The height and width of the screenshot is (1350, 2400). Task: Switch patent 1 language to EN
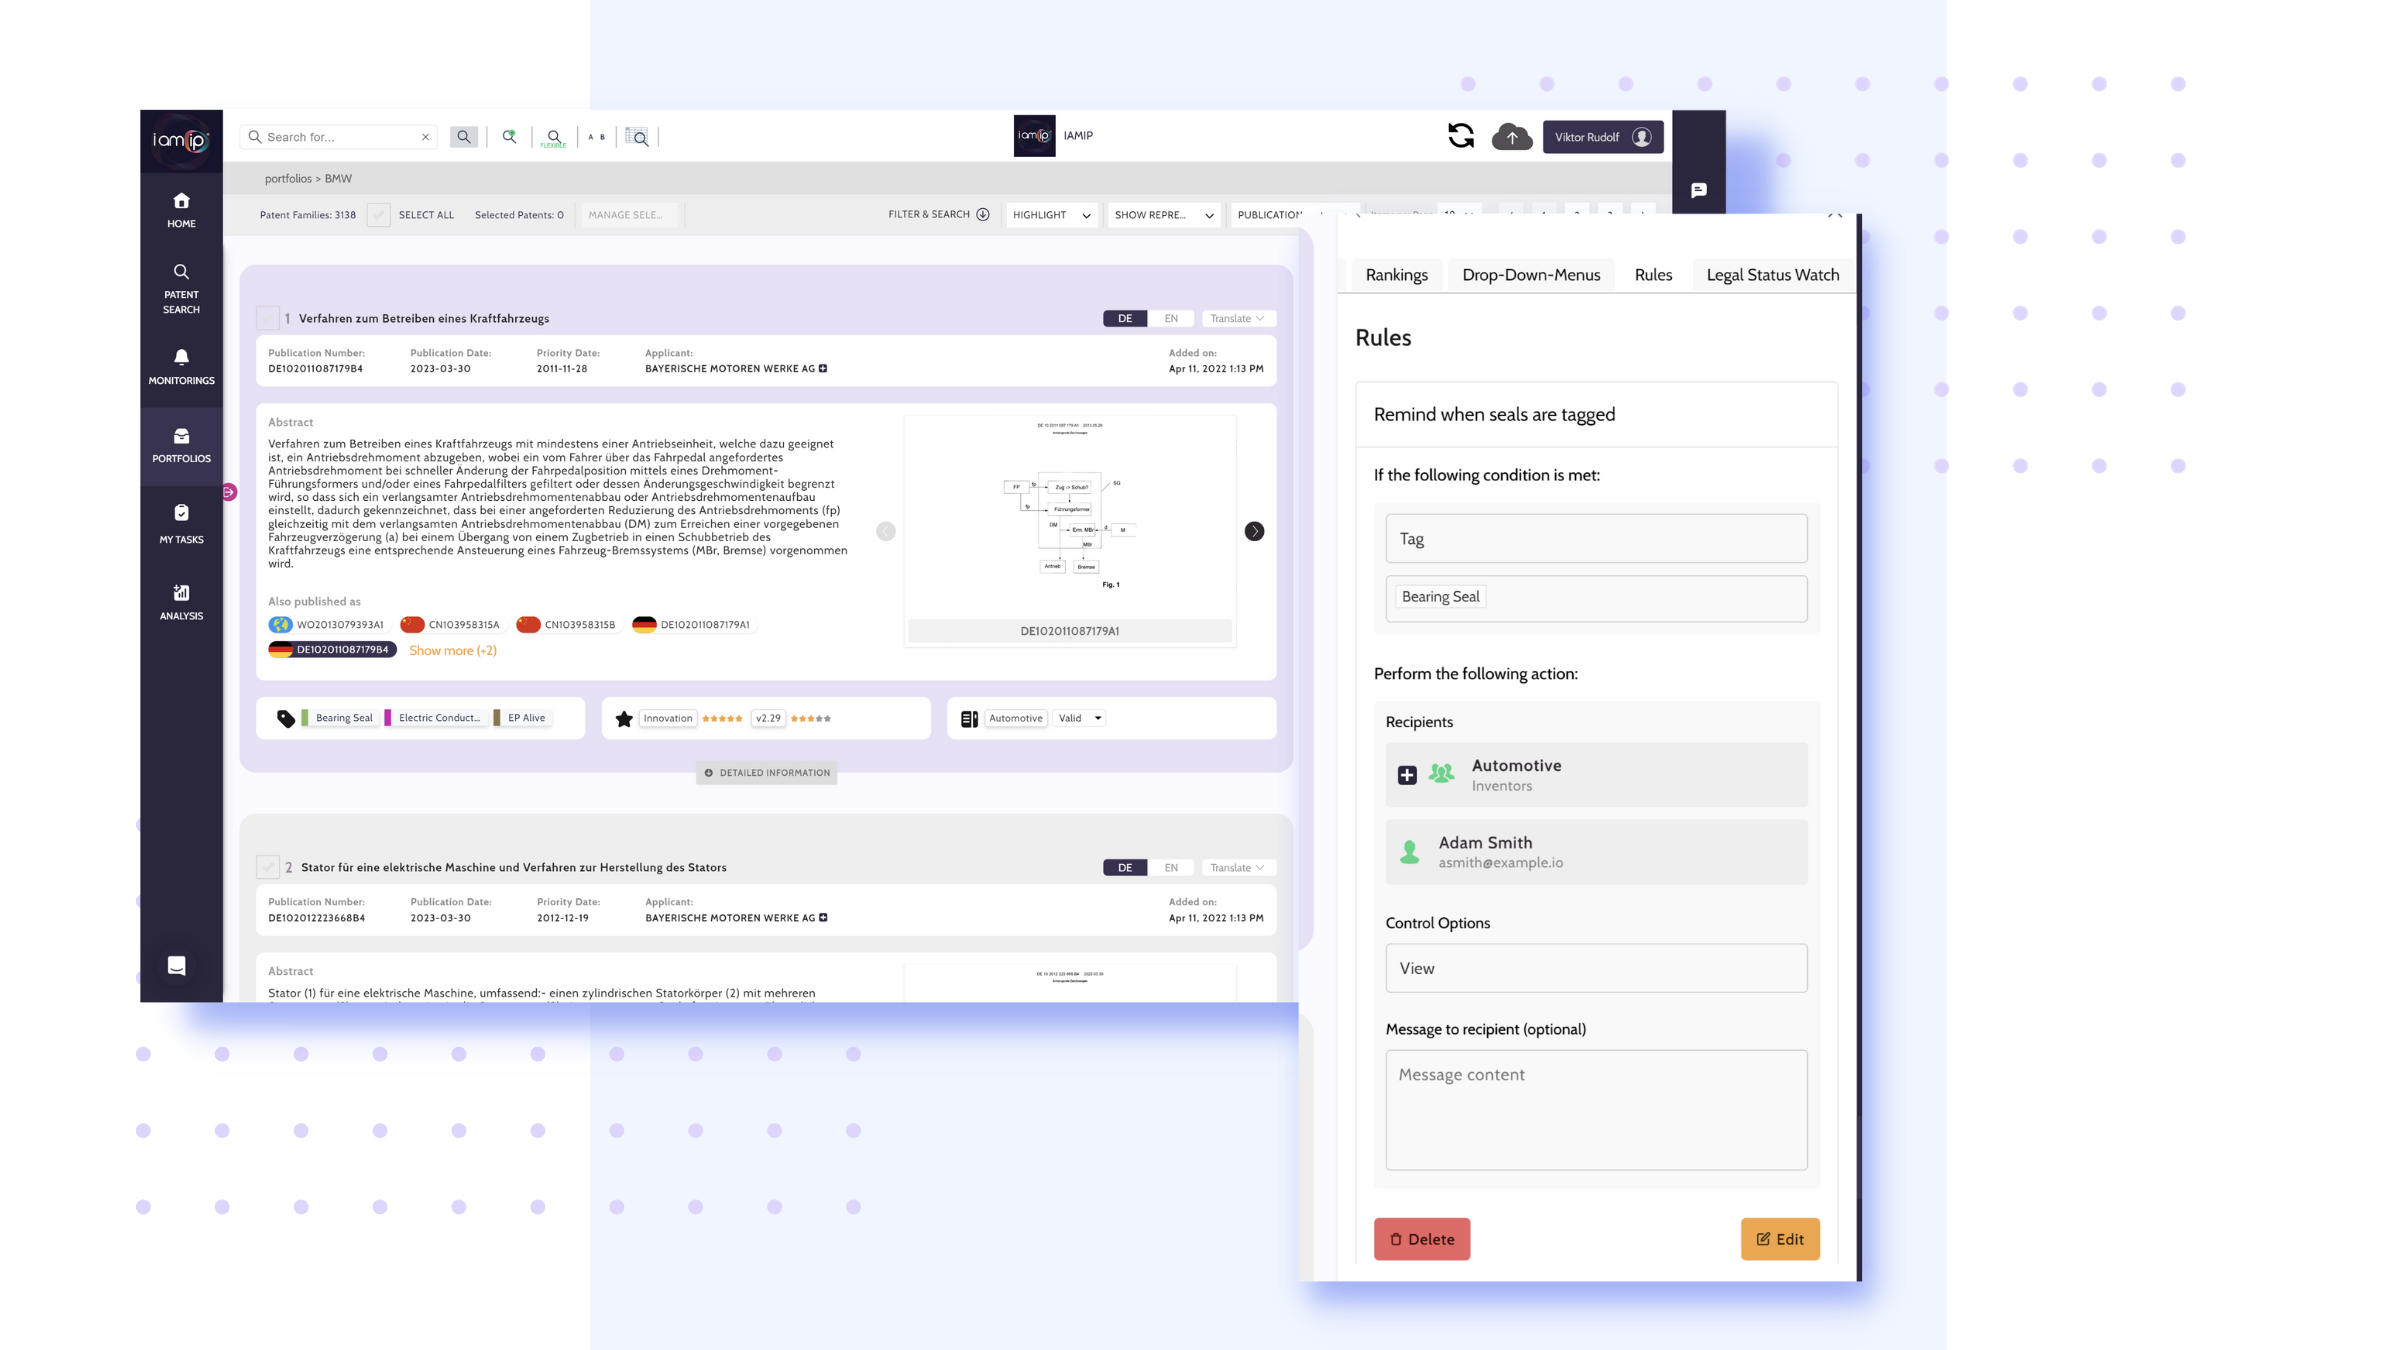click(x=1171, y=318)
